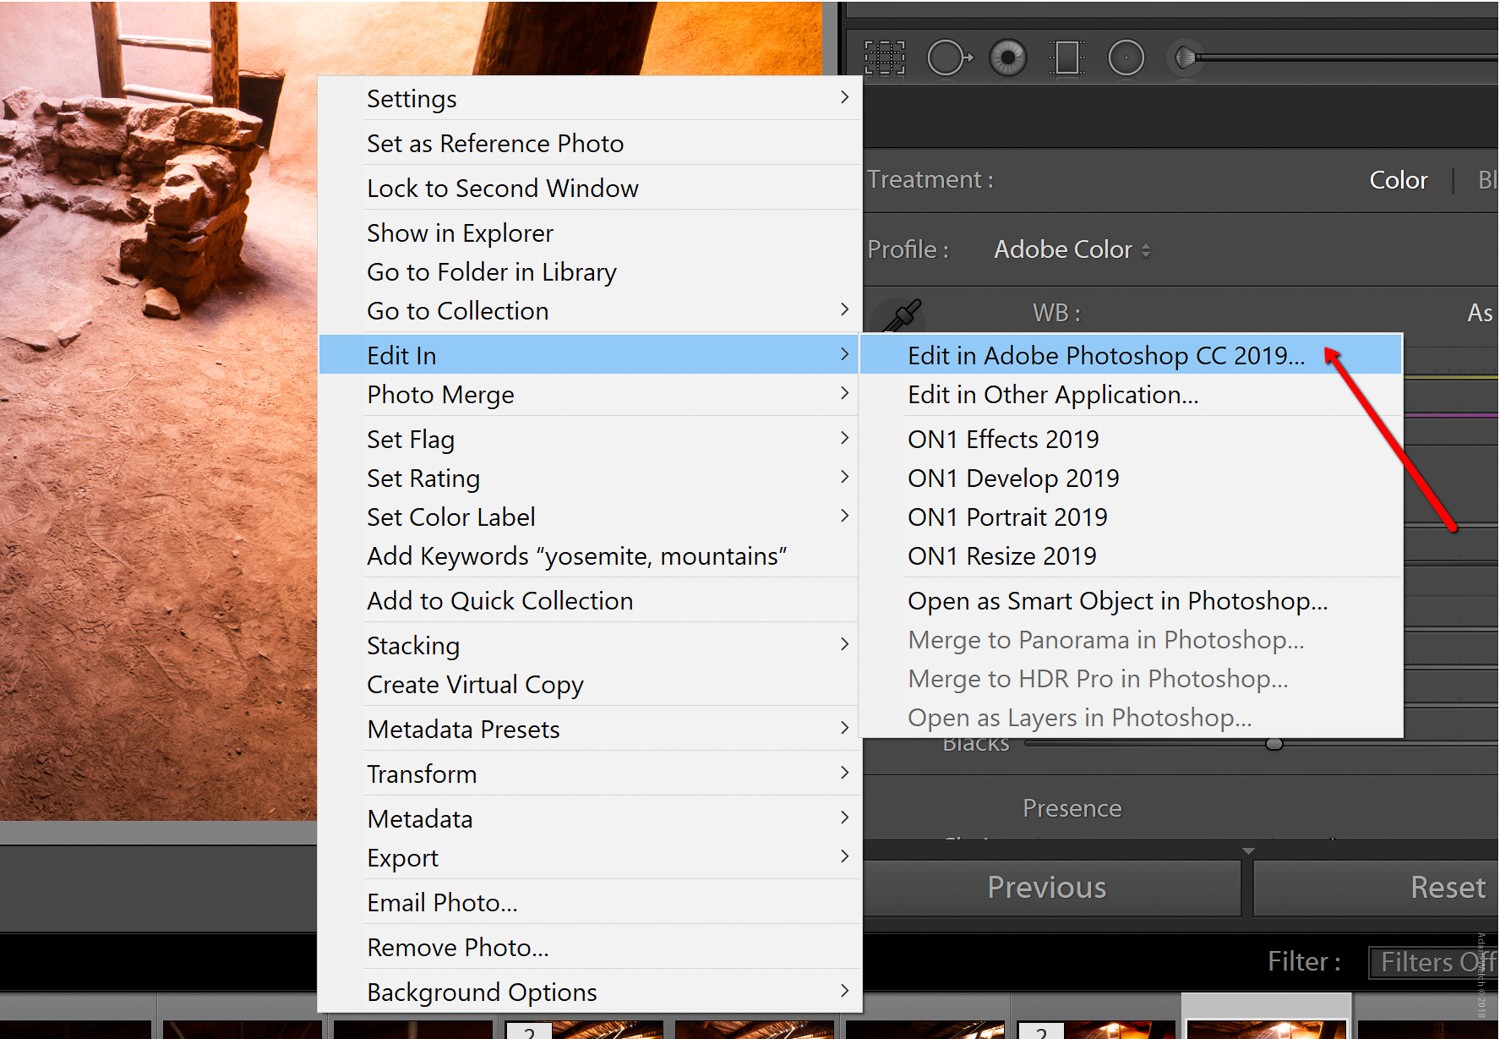Open the Adobe Color profile dropdown
Image resolution: width=1500 pixels, height=1039 pixels.
click(1071, 250)
